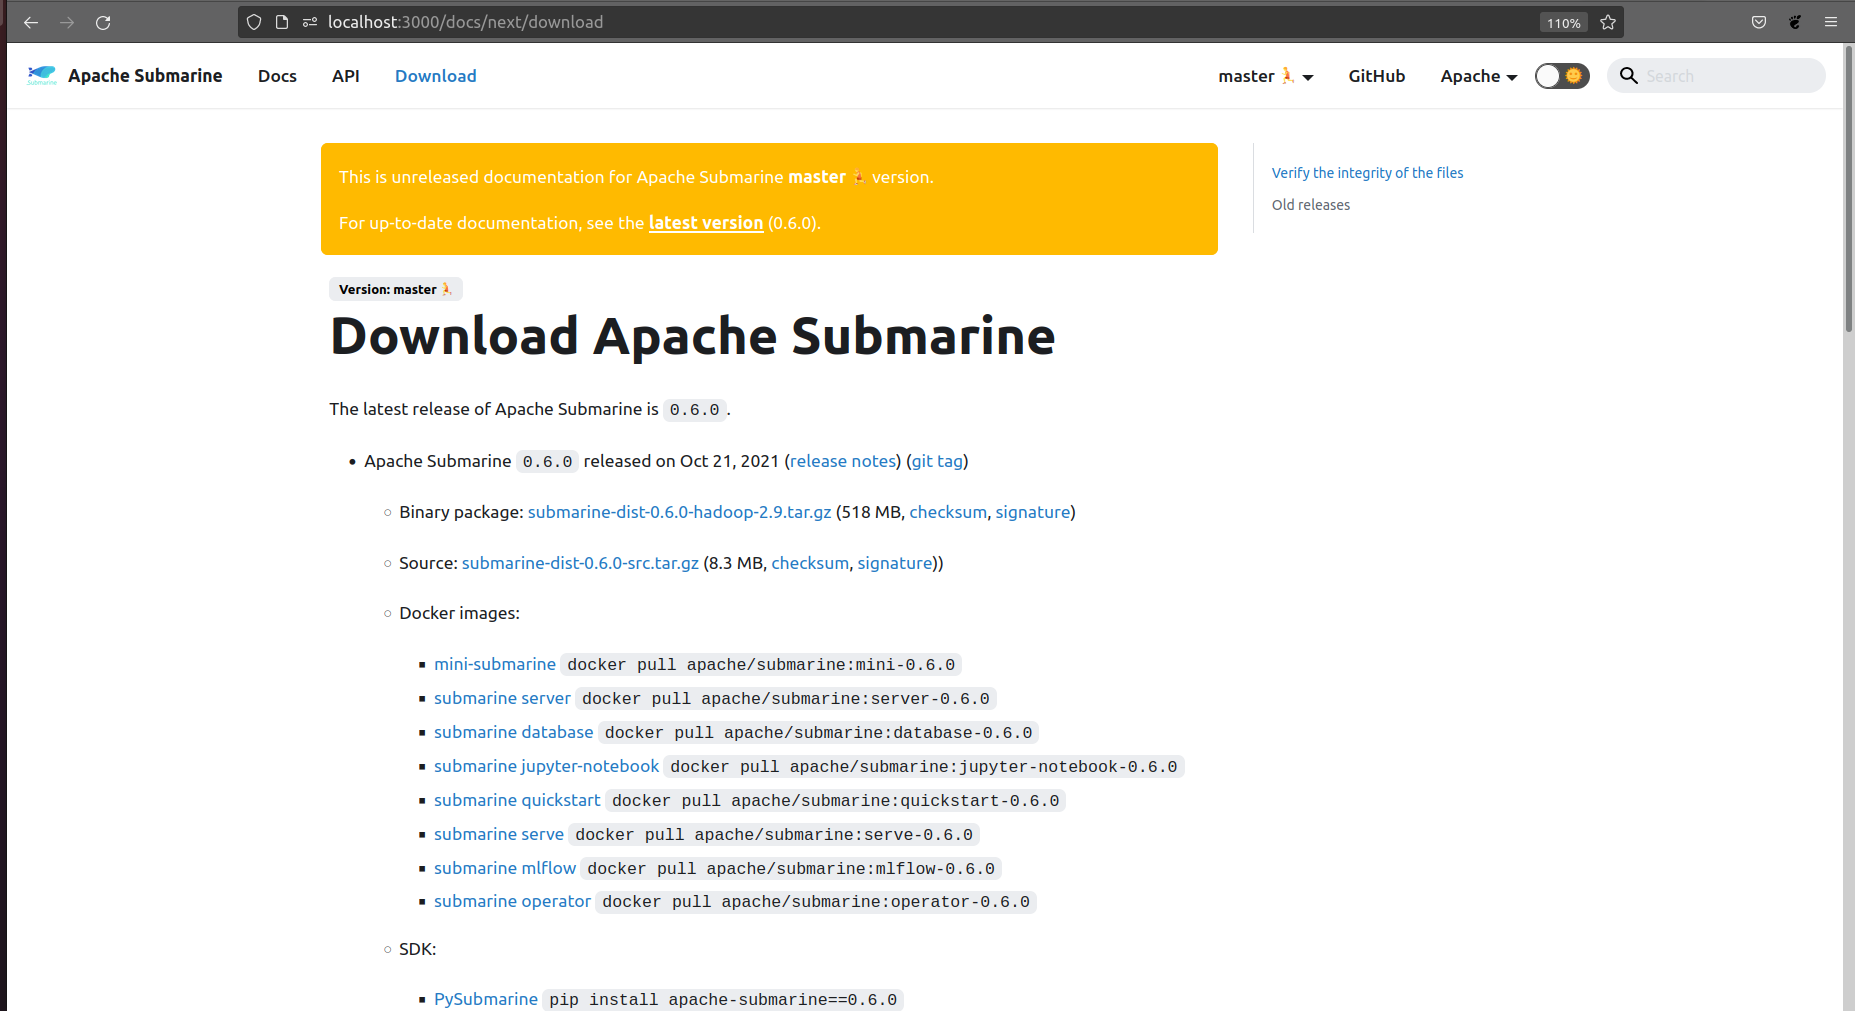The height and width of the screenshot is (1011, 1855).
Task: Open the API navbar item
Action: pyautogui.click(x=346, y=76)
